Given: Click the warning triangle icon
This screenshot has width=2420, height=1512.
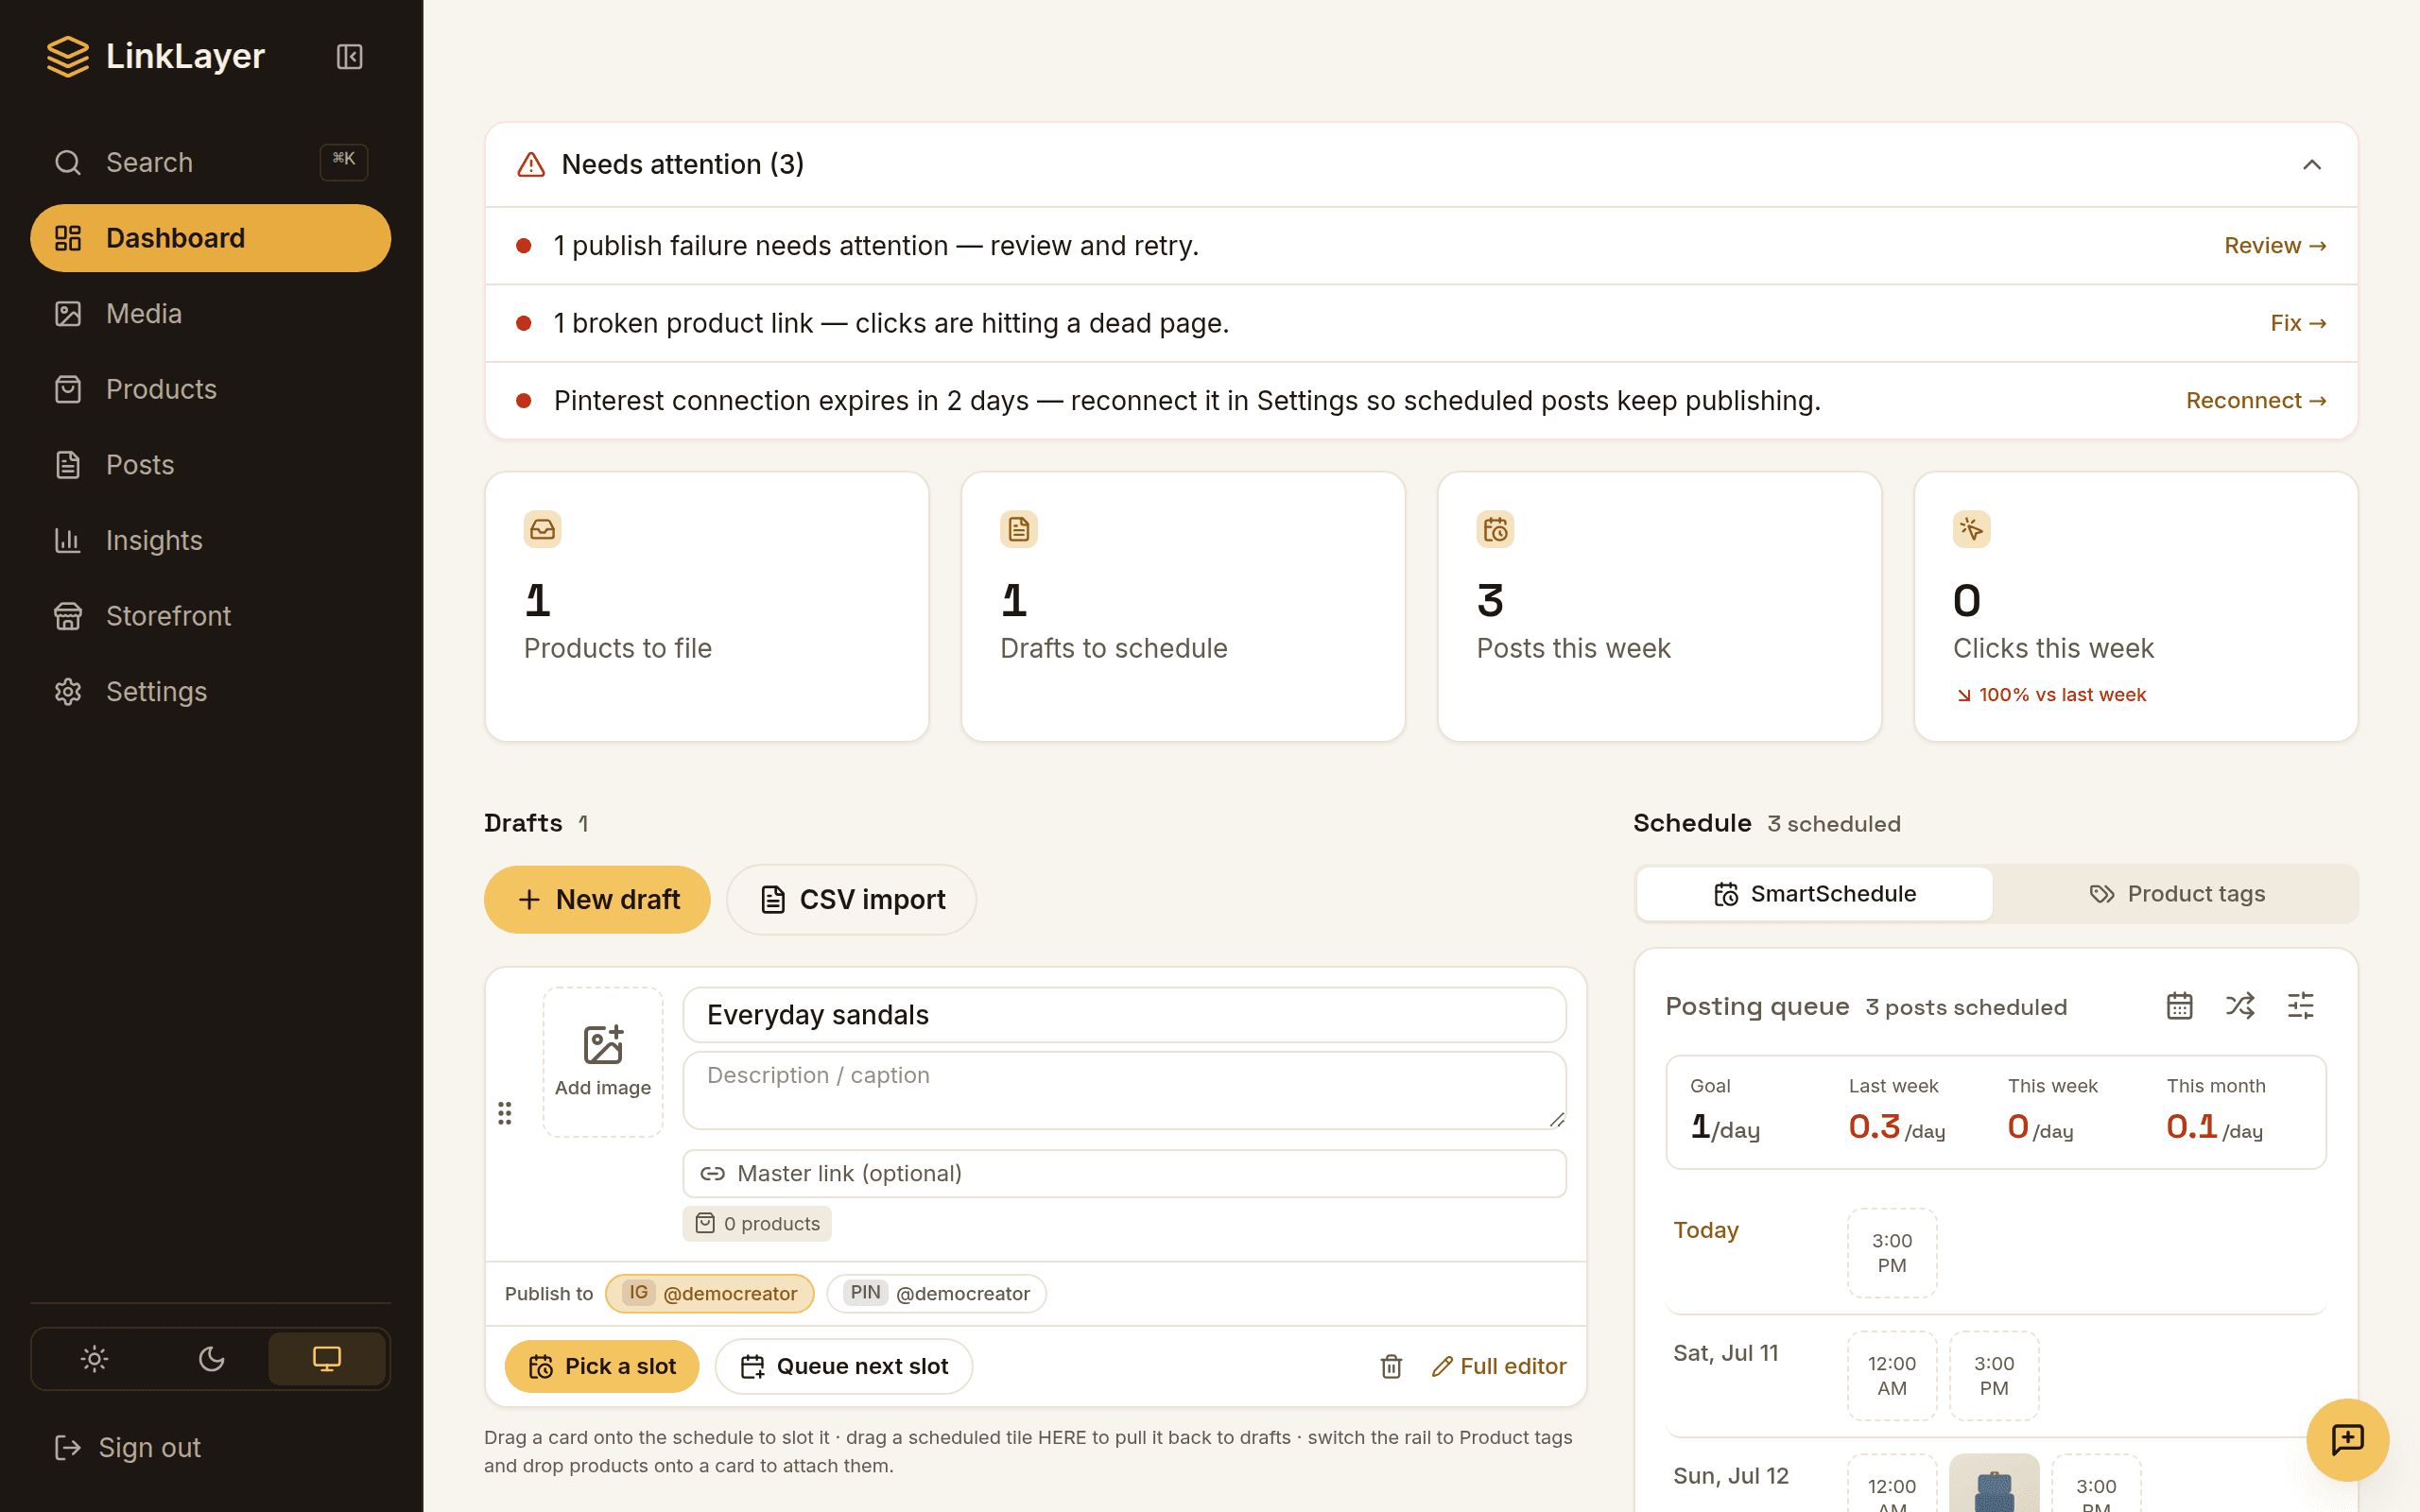Looking at the screenshot, I should click(531, 165).
